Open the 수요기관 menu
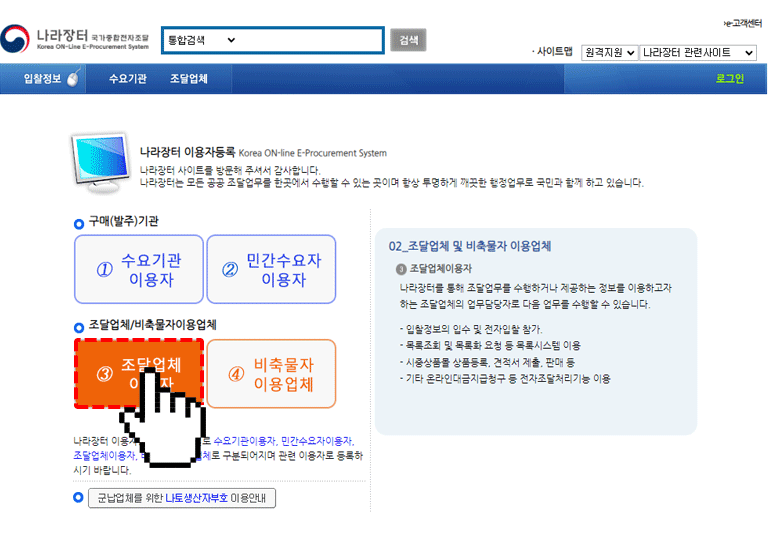770x548 pixels. click(x=128, y=79)
